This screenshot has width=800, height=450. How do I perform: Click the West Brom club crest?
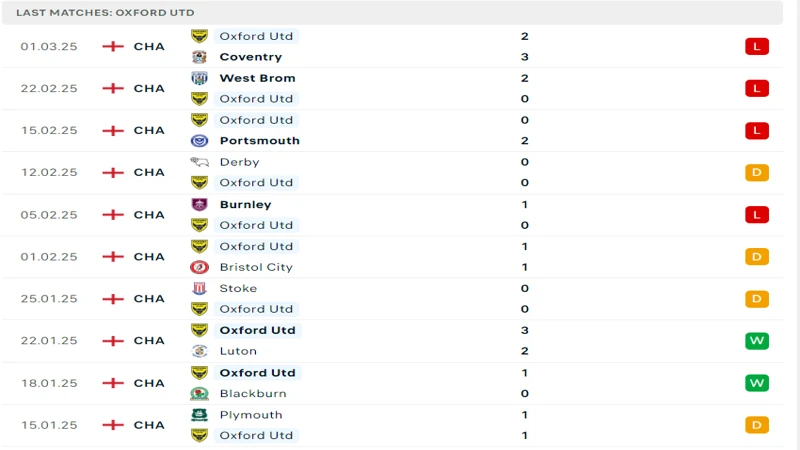(199, 78)
